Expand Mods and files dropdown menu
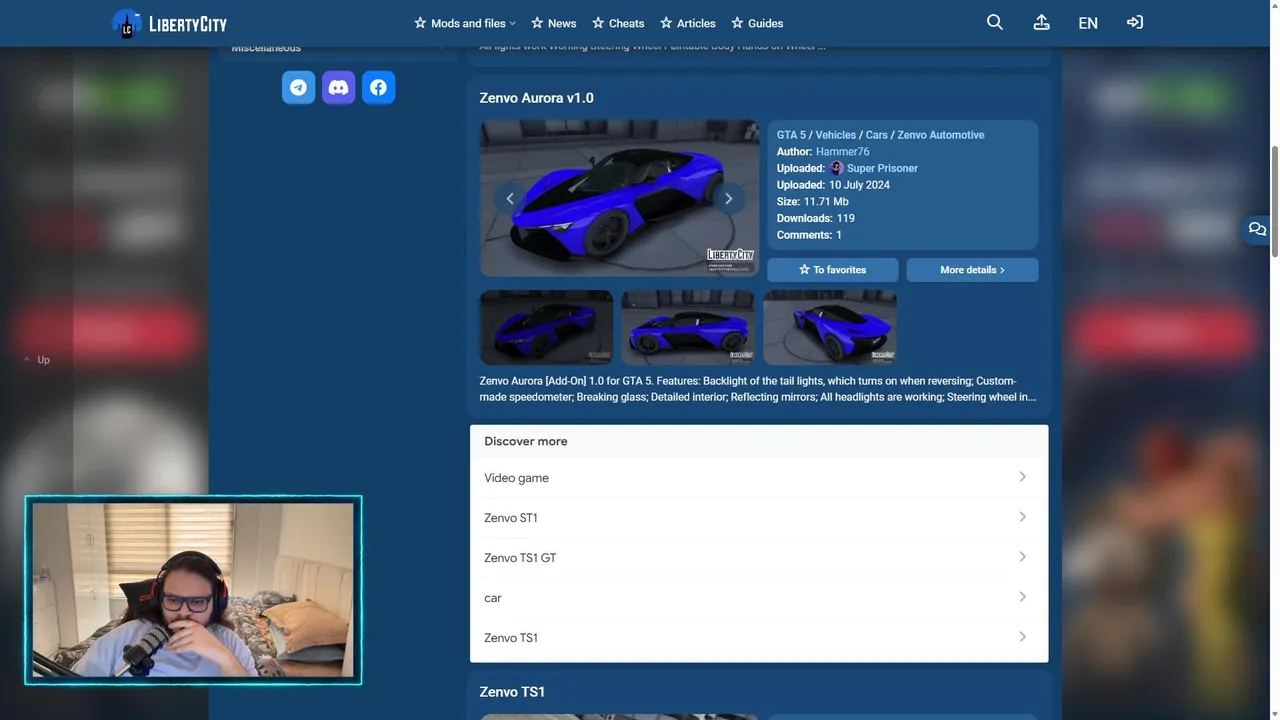This screenshot has height=720, width=1280. (465, 23)
